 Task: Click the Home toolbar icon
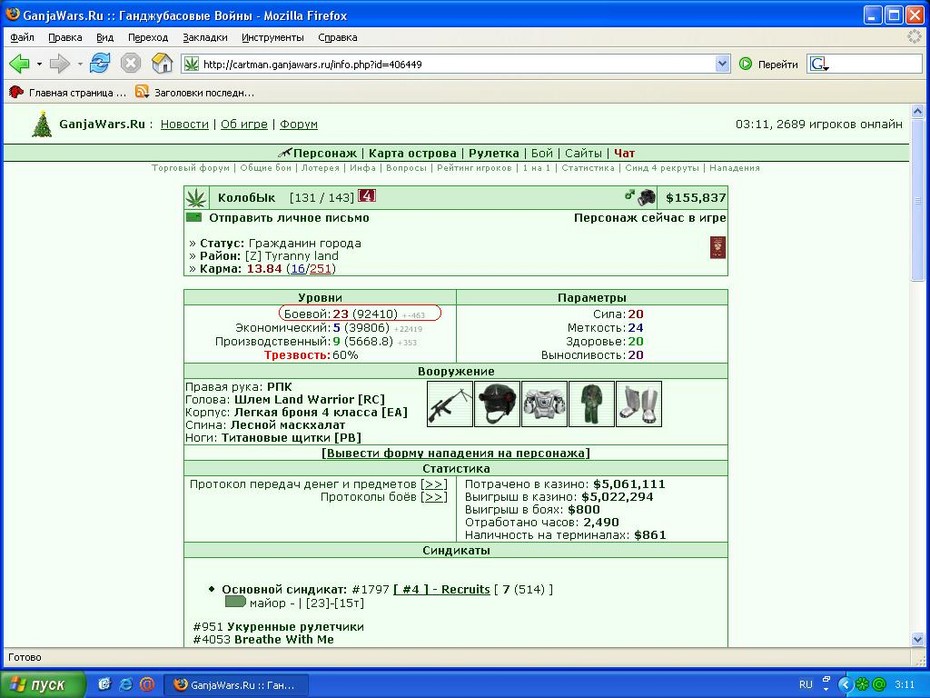[162, 63]
